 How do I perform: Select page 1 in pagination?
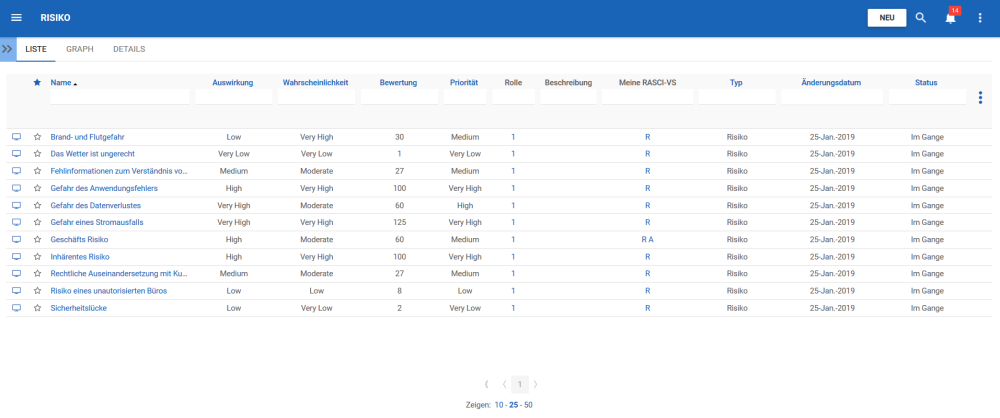(x=520, y=384)
